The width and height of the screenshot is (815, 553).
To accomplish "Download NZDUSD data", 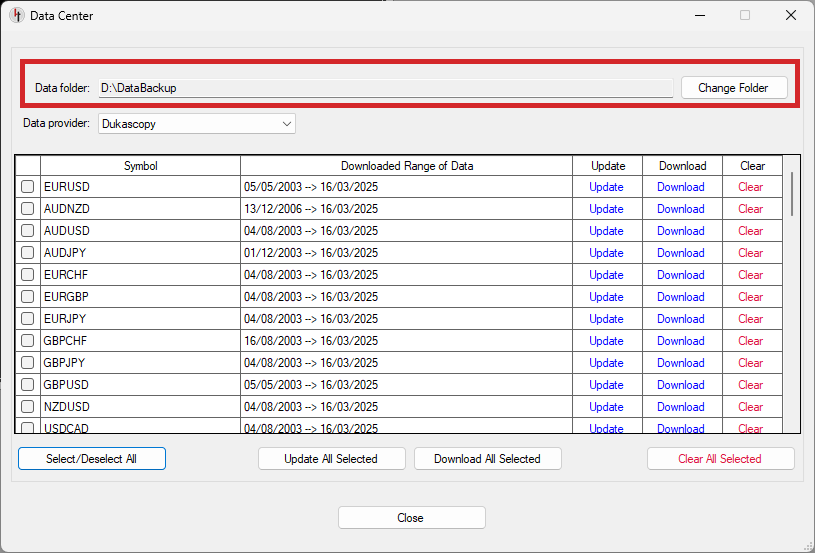I will 681,406.
